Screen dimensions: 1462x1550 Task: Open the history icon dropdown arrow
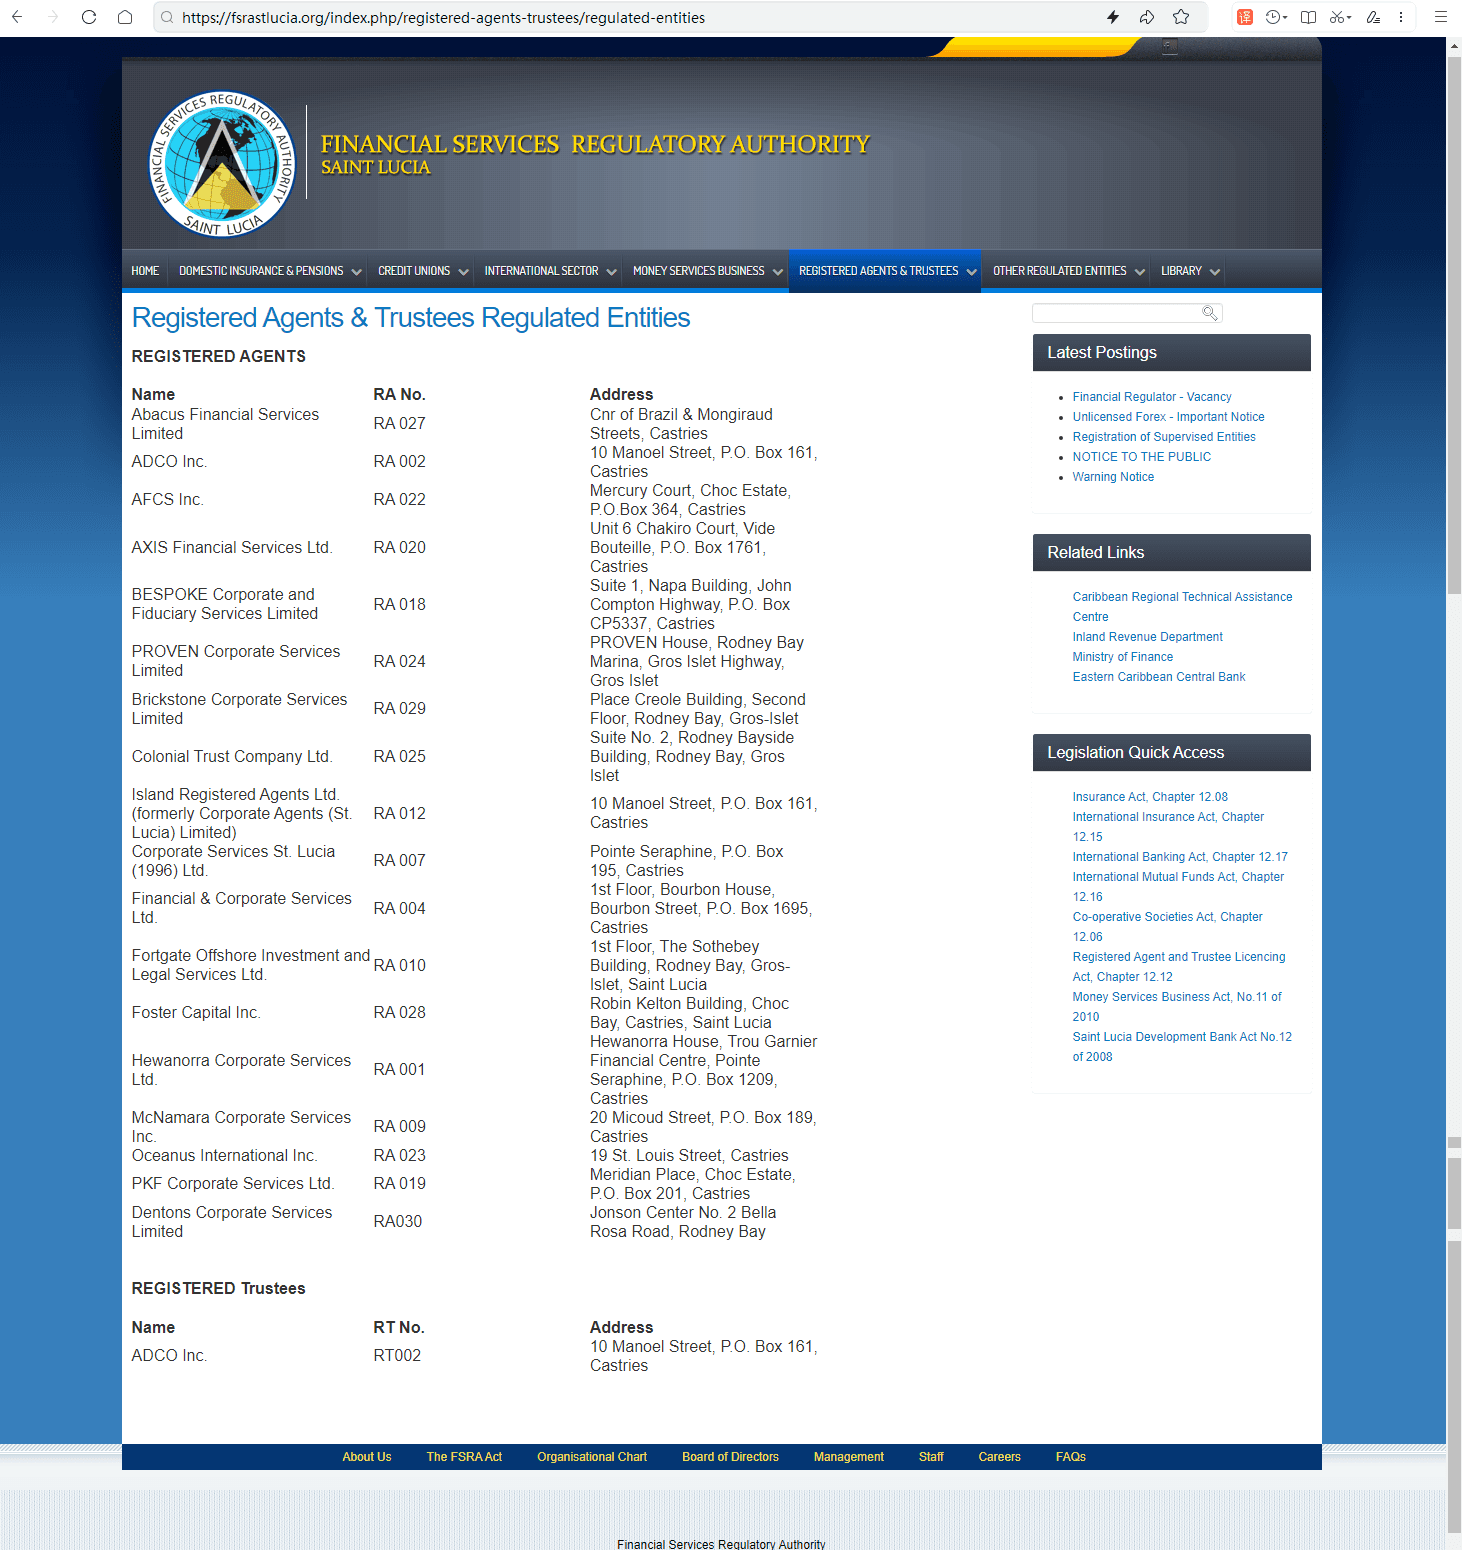point(1284,18)
